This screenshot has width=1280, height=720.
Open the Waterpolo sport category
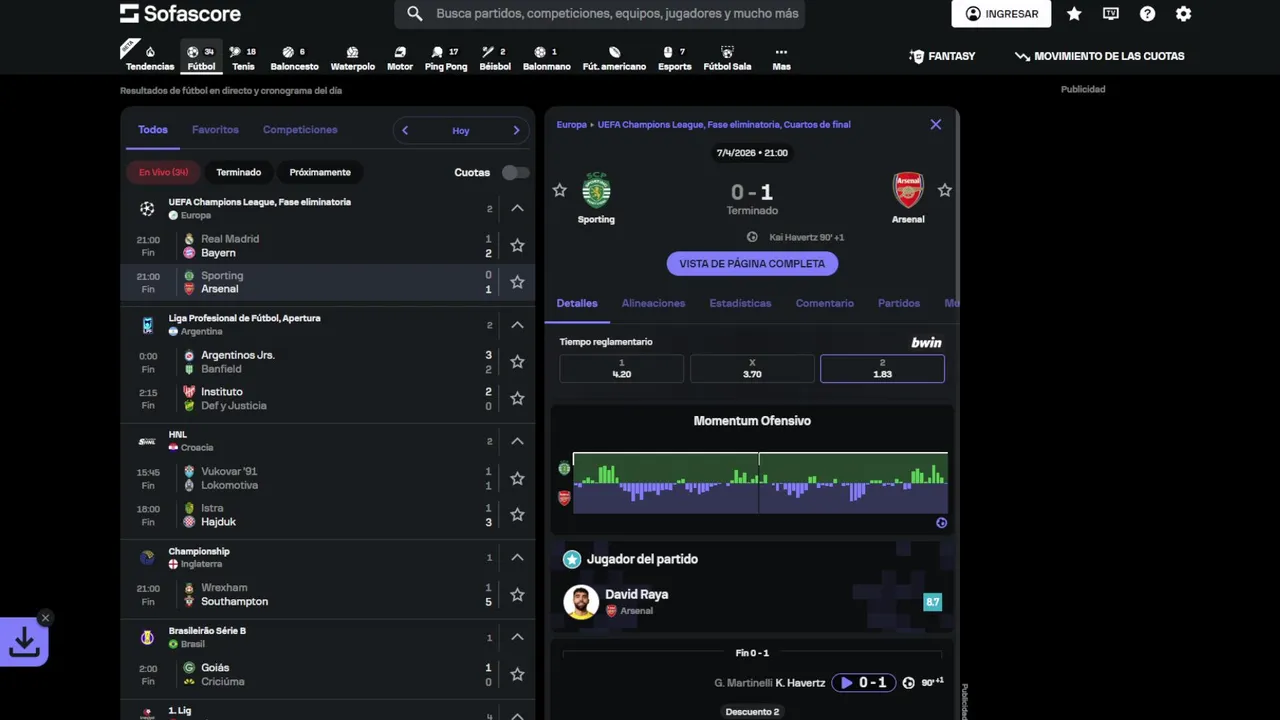352,58
